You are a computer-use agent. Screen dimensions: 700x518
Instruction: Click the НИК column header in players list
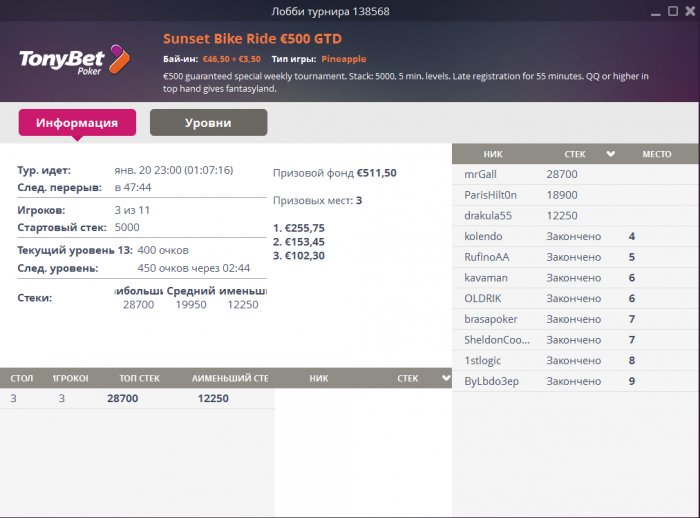tap(493, 154)
